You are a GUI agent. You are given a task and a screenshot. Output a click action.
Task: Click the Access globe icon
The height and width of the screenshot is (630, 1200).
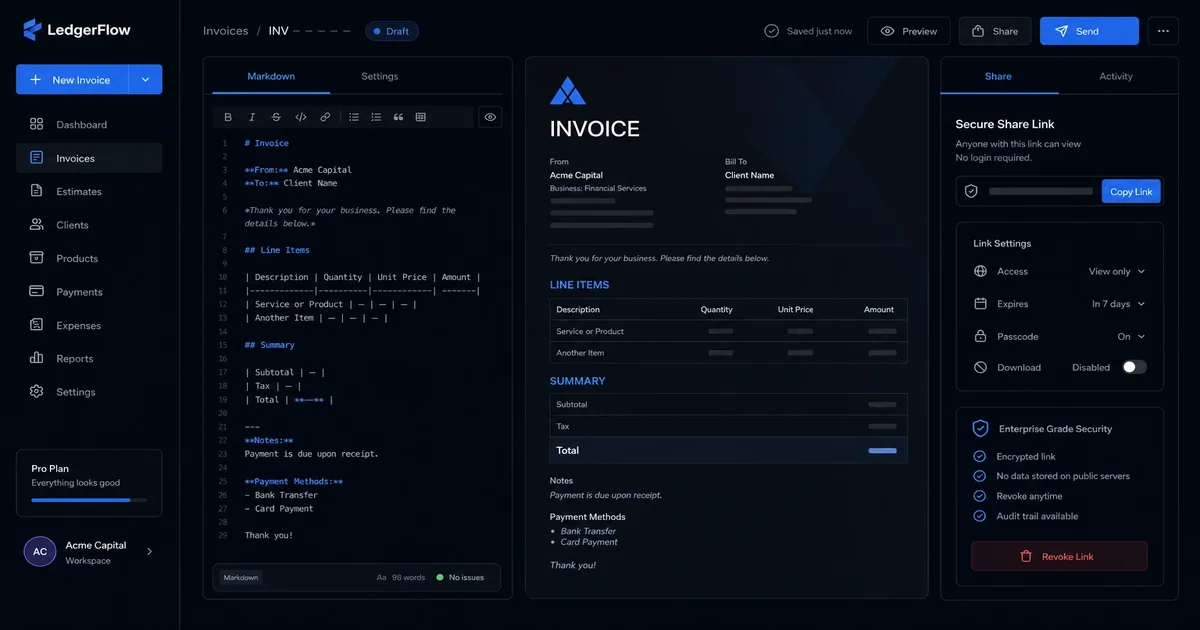tap(980, 271)
